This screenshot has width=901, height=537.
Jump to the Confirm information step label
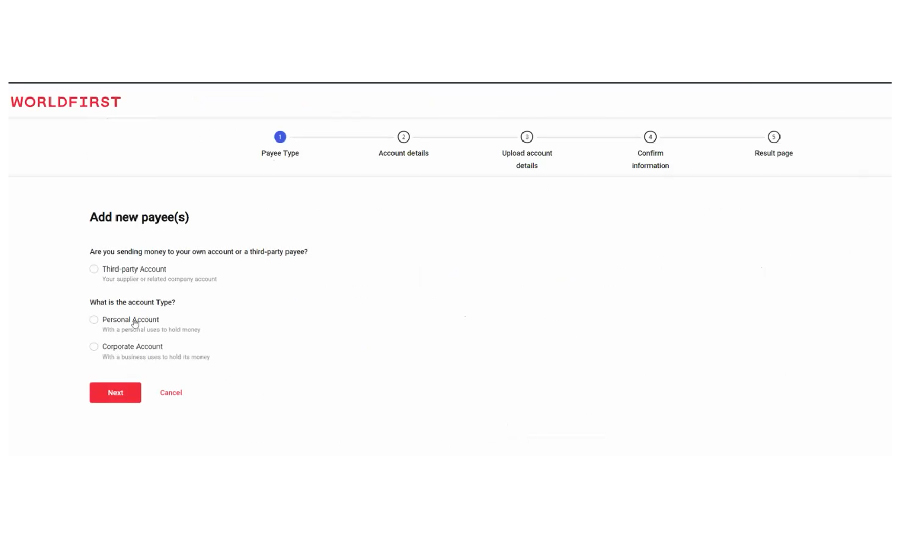650,159
